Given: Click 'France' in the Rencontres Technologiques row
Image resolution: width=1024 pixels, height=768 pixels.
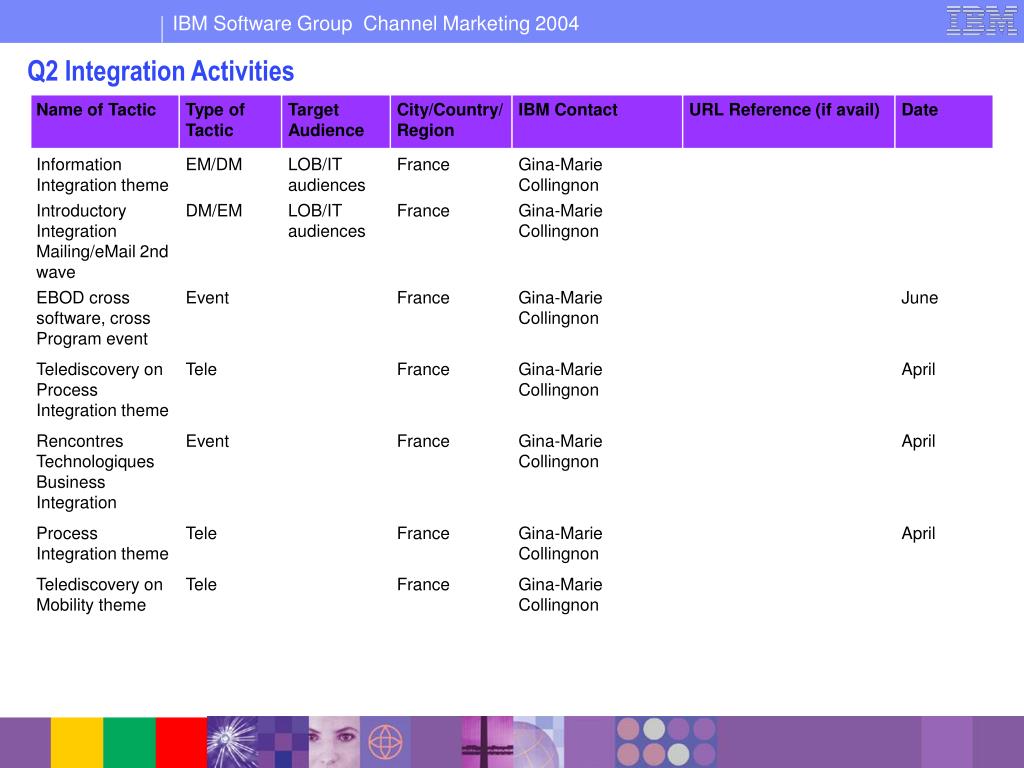Looking at the screenshot, I should pyautogui.click(x=423, y=441).
